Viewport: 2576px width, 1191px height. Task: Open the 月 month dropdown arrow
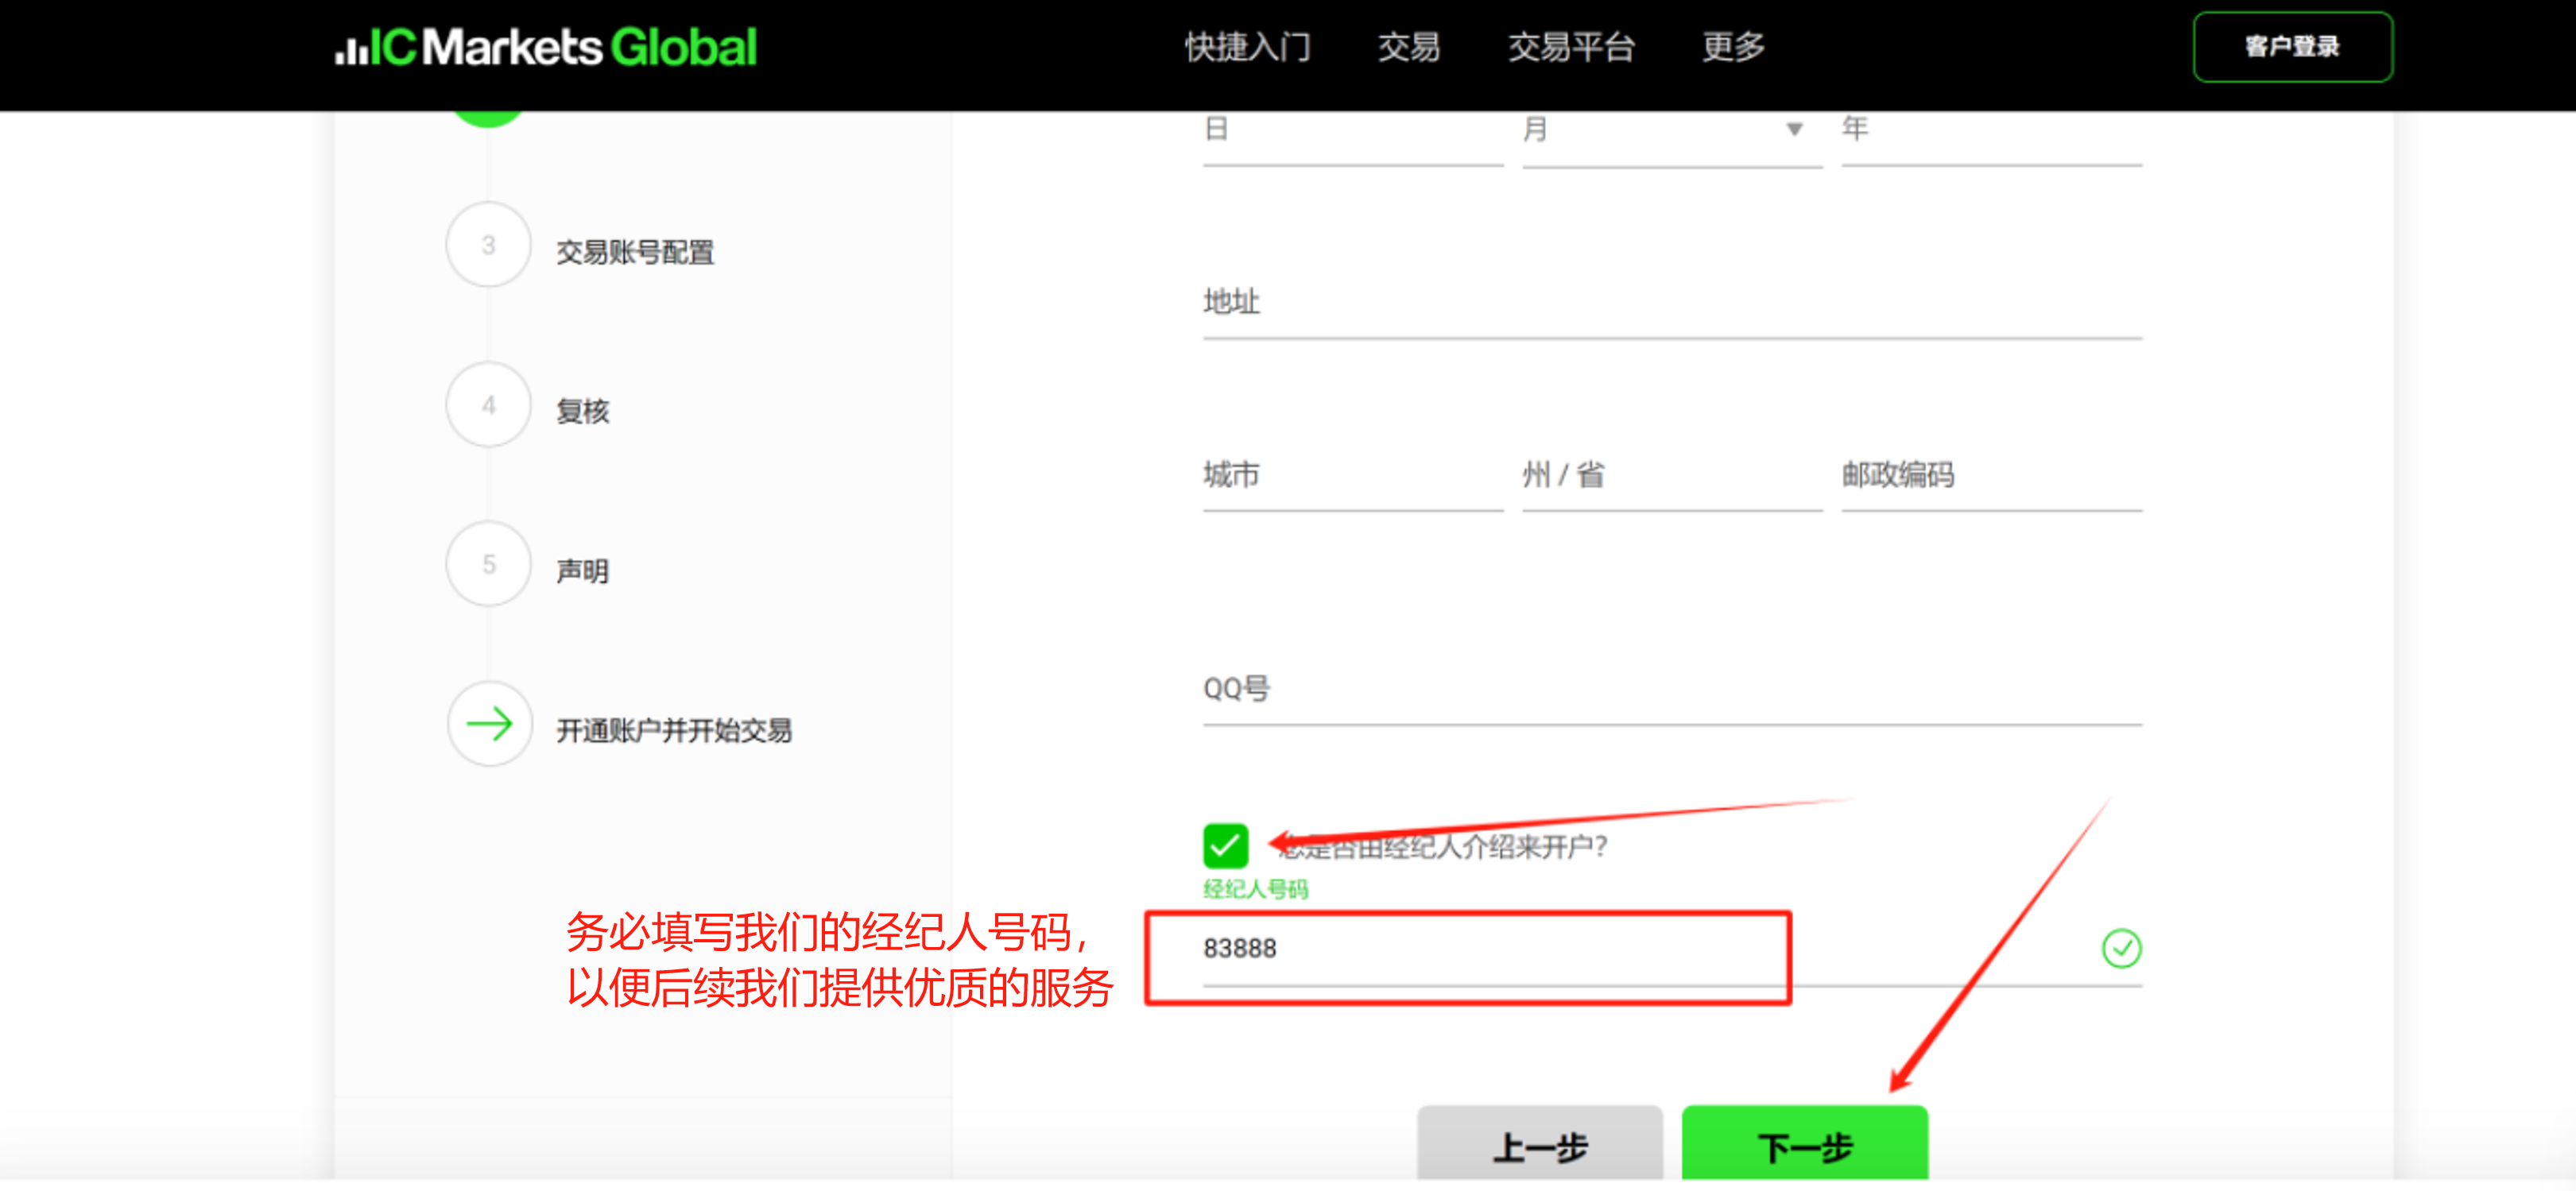[1794, 129]
